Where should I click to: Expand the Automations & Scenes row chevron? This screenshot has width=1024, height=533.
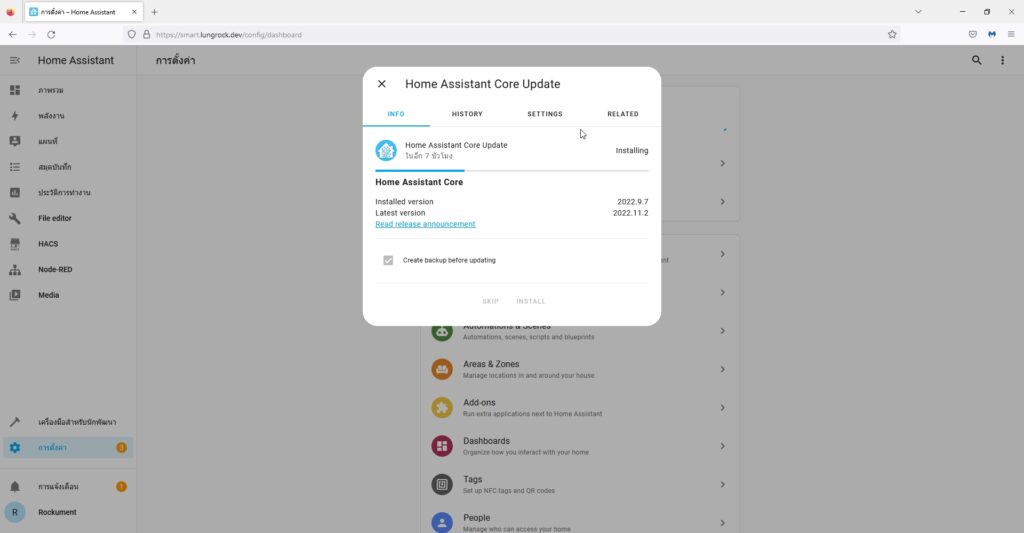coord(722,331)
